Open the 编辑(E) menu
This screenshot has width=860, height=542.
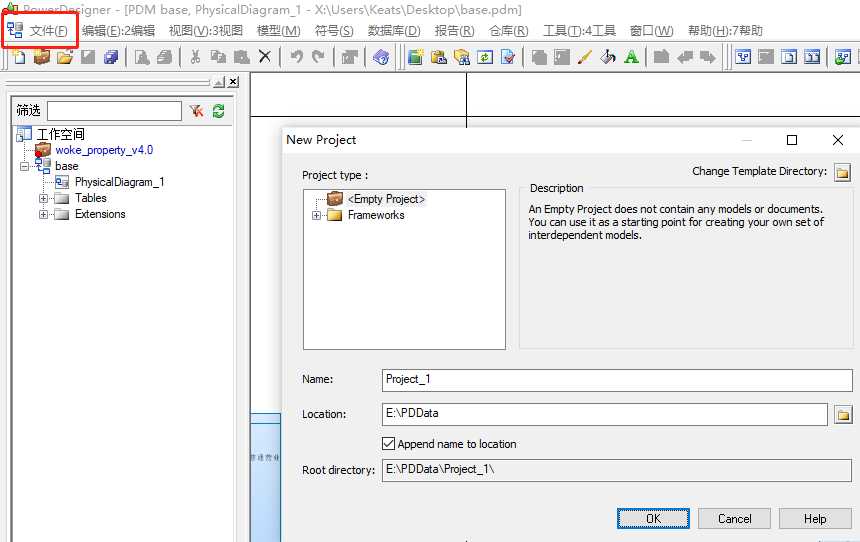click(x=118, y=31)
